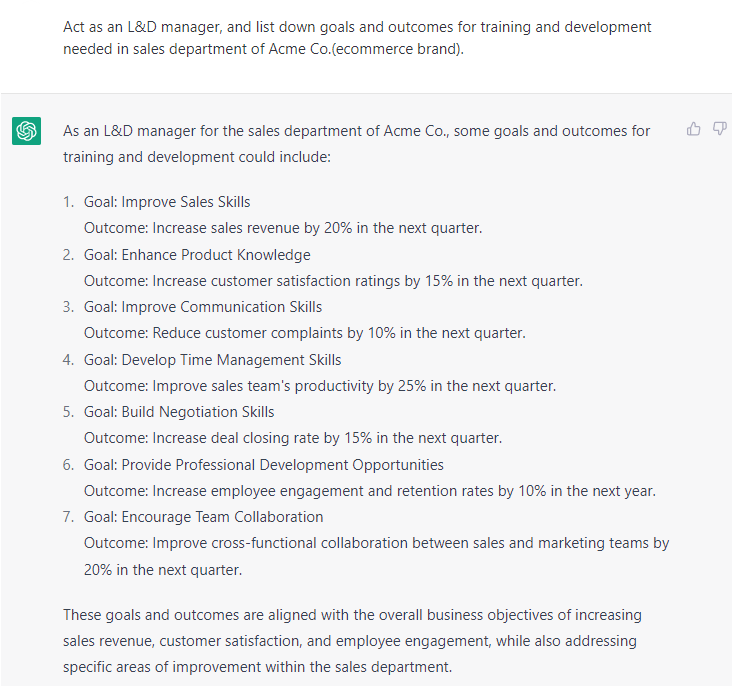This screenshot has width=732, height=686.
Task: Click outcome about sales revenue by 20%
Action: (x=283, y=228)
